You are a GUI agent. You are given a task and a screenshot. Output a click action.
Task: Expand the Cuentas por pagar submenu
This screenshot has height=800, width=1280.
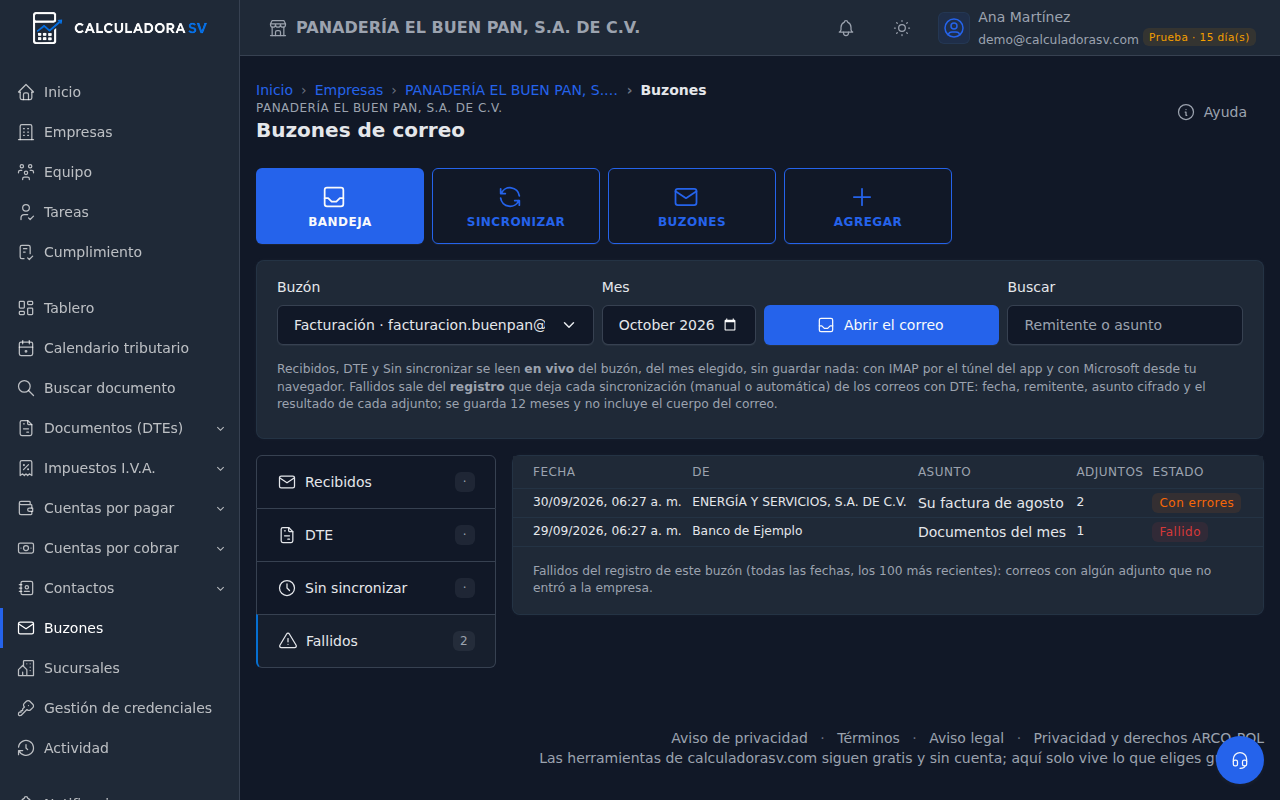(x=120, y=508)
